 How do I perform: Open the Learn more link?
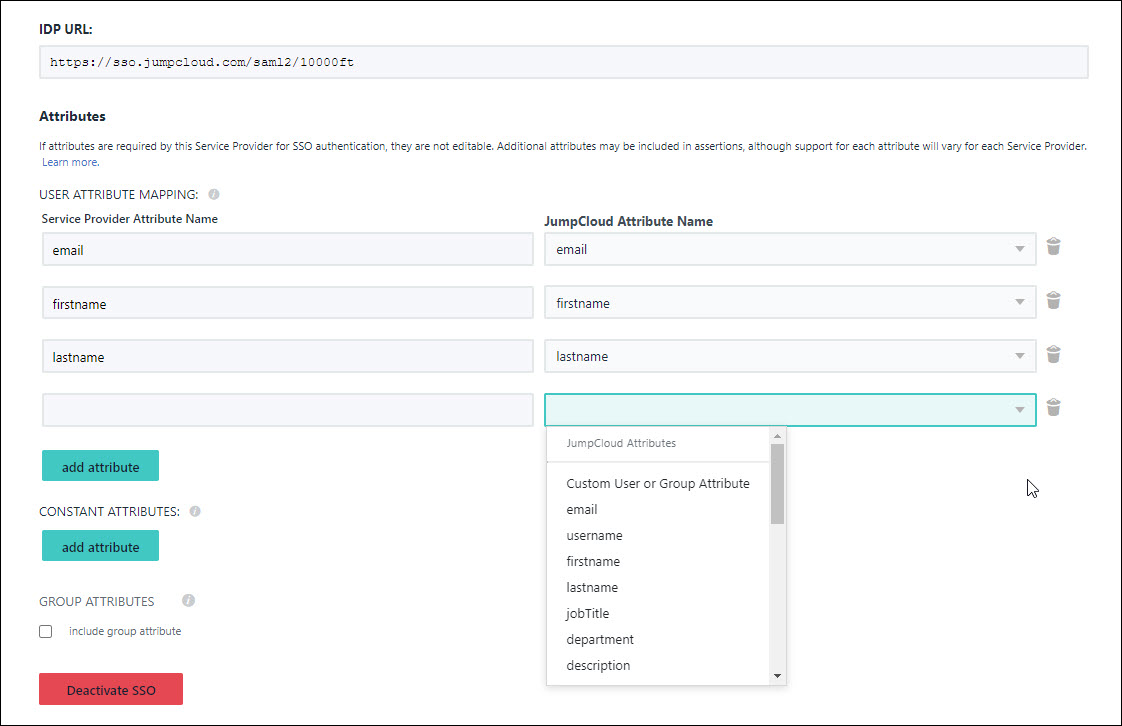click(x=69, y=161)
